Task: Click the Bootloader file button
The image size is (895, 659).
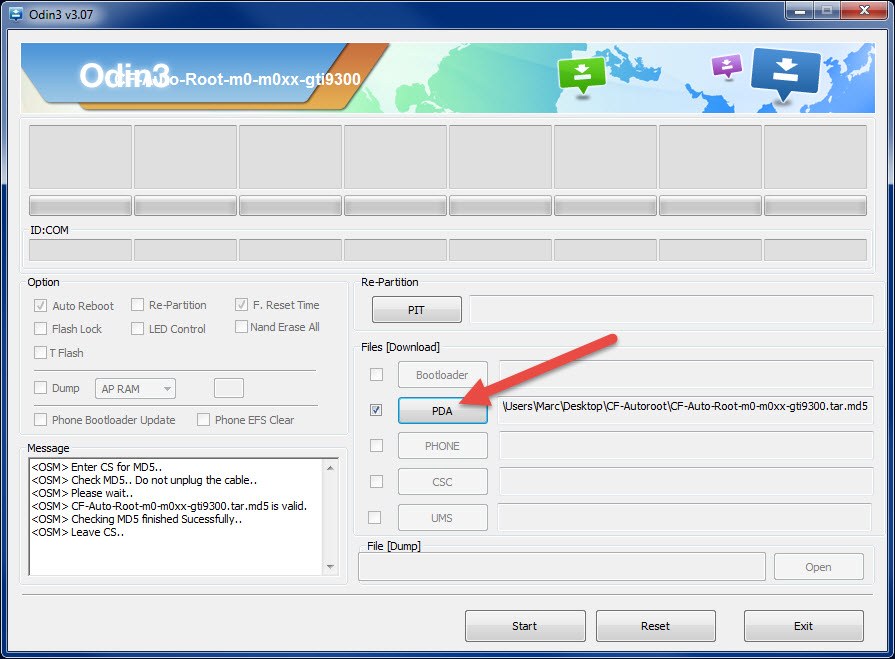Action: (443, 375)
